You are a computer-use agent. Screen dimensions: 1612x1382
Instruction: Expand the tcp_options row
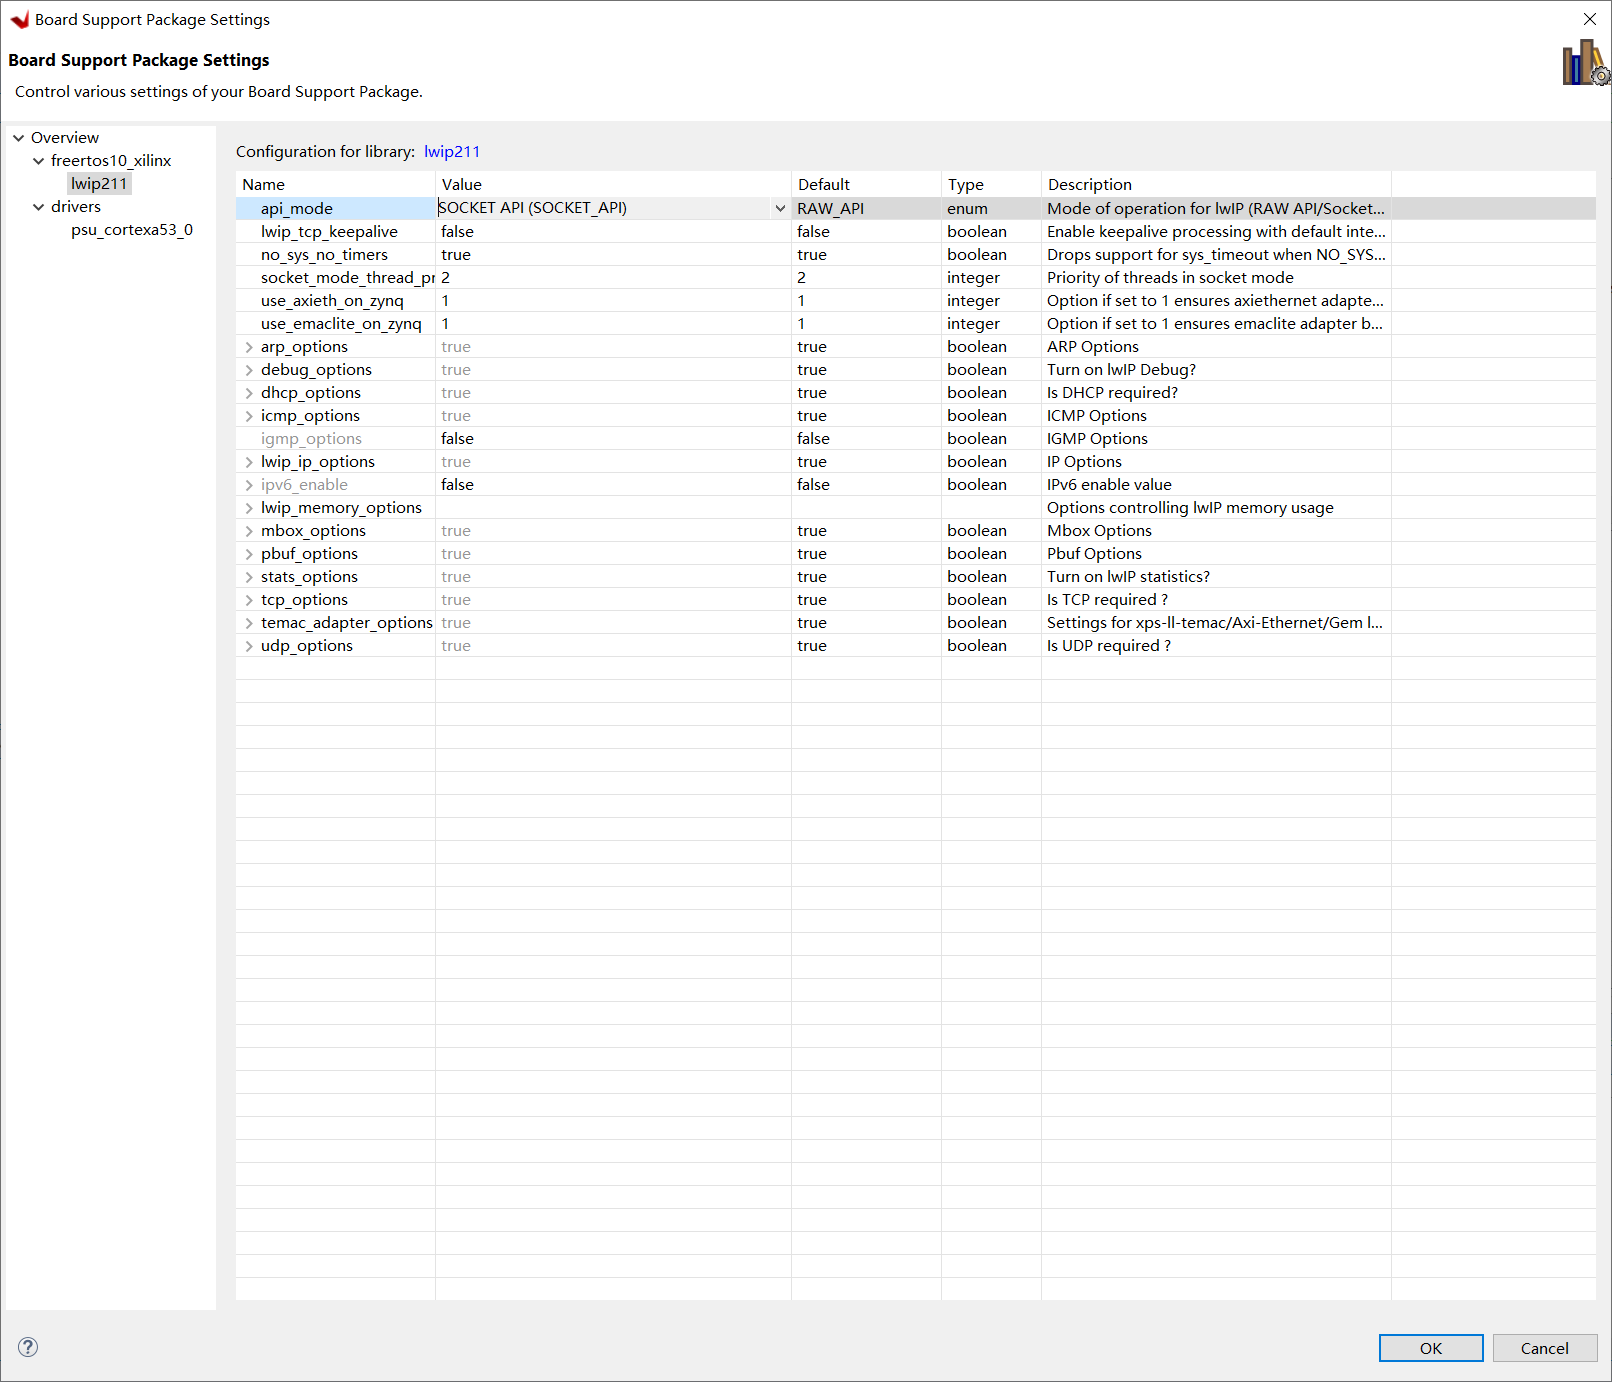pos(249,600)
